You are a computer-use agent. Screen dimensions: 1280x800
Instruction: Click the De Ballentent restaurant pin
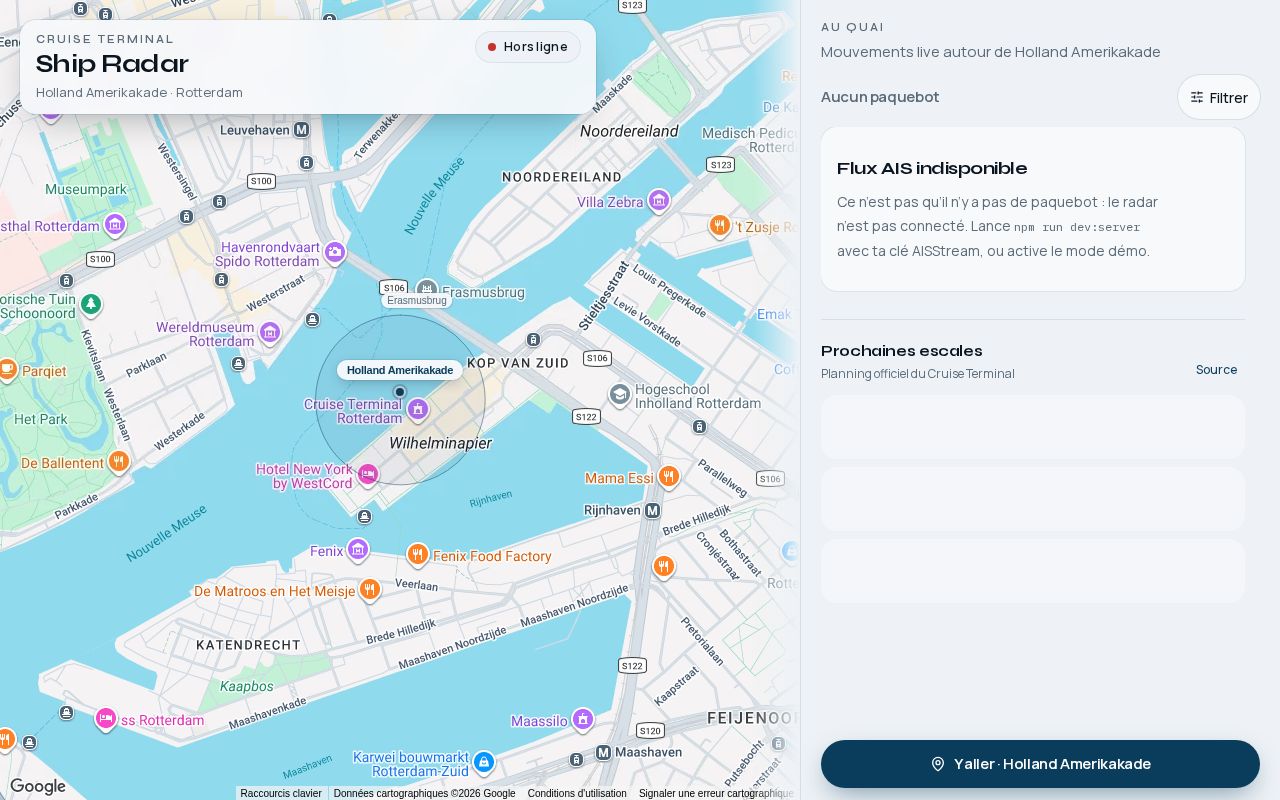click(119, 461)
